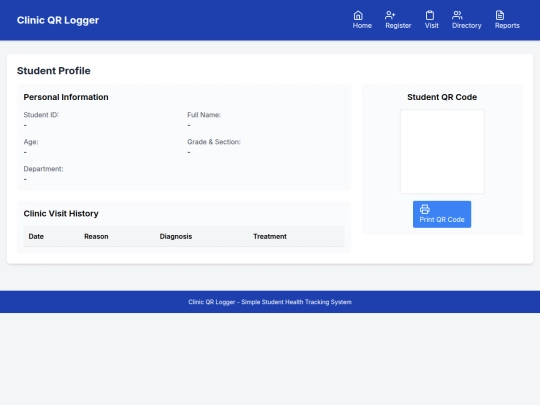
Task: Click the Reason column header
Action: [x=96, y=236]
